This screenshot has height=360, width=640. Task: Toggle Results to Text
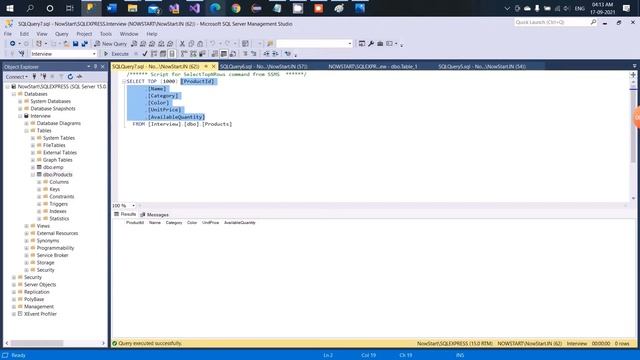pos(215,53)
